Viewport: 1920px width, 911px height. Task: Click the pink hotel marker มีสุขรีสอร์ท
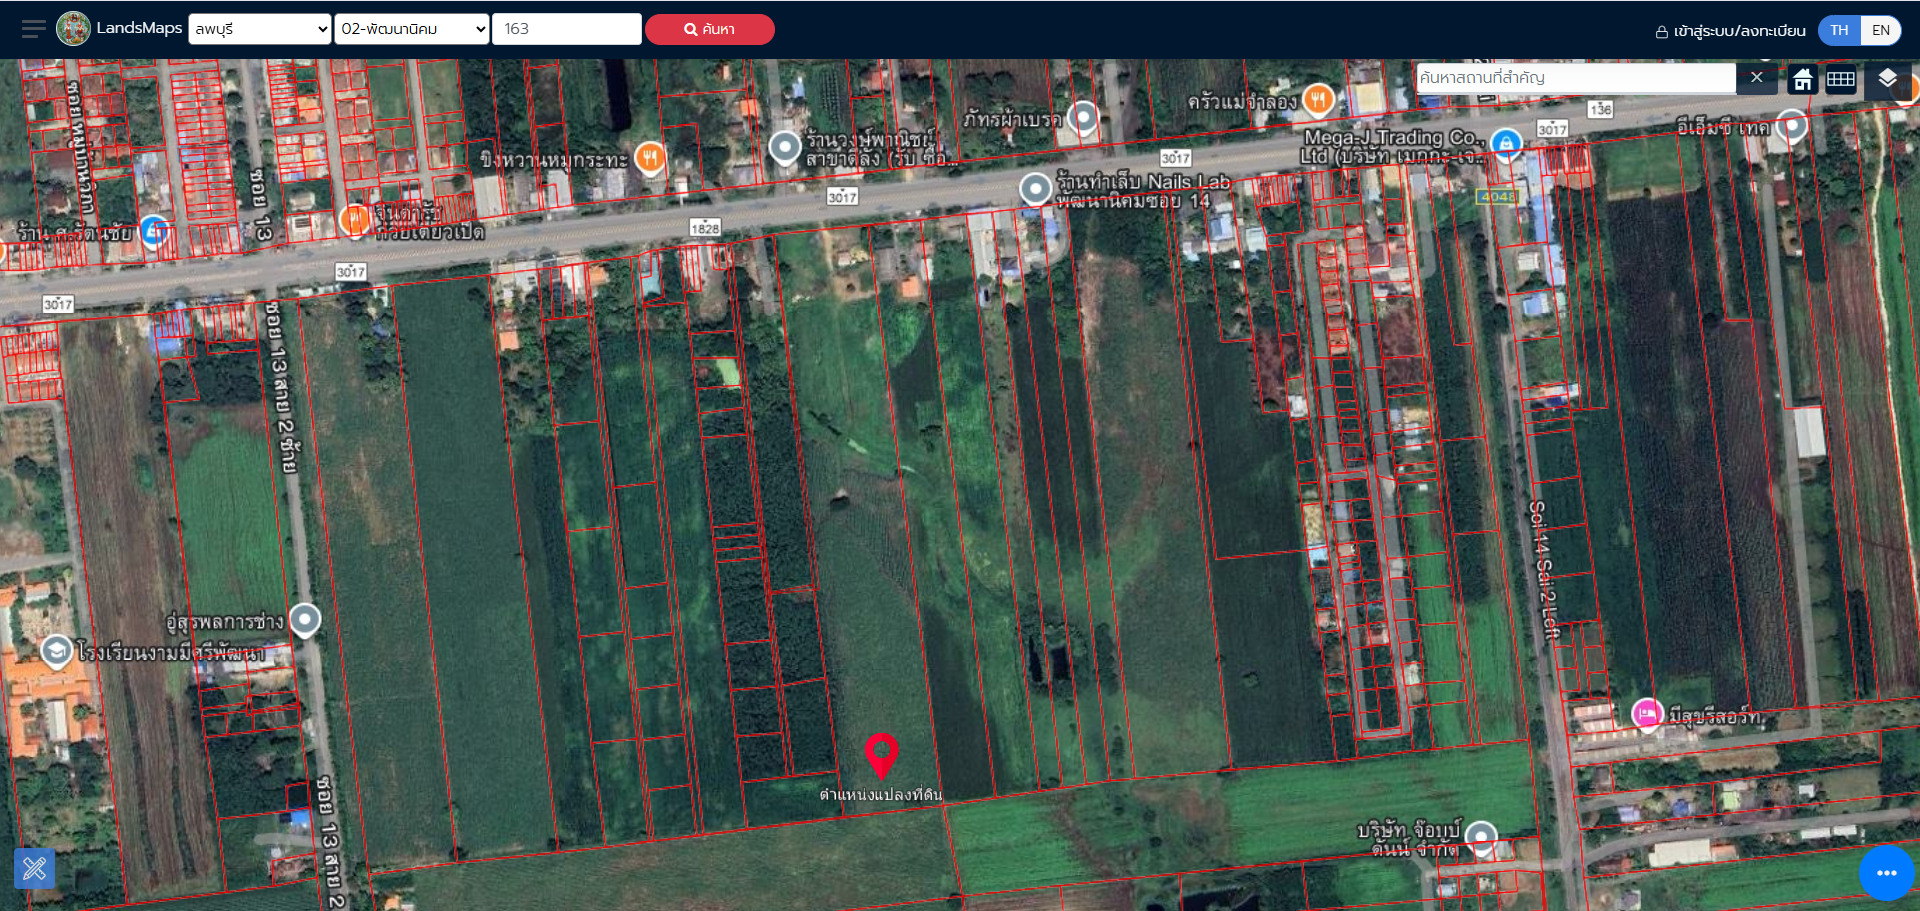pyautogui.click(x=1647, y=714)
